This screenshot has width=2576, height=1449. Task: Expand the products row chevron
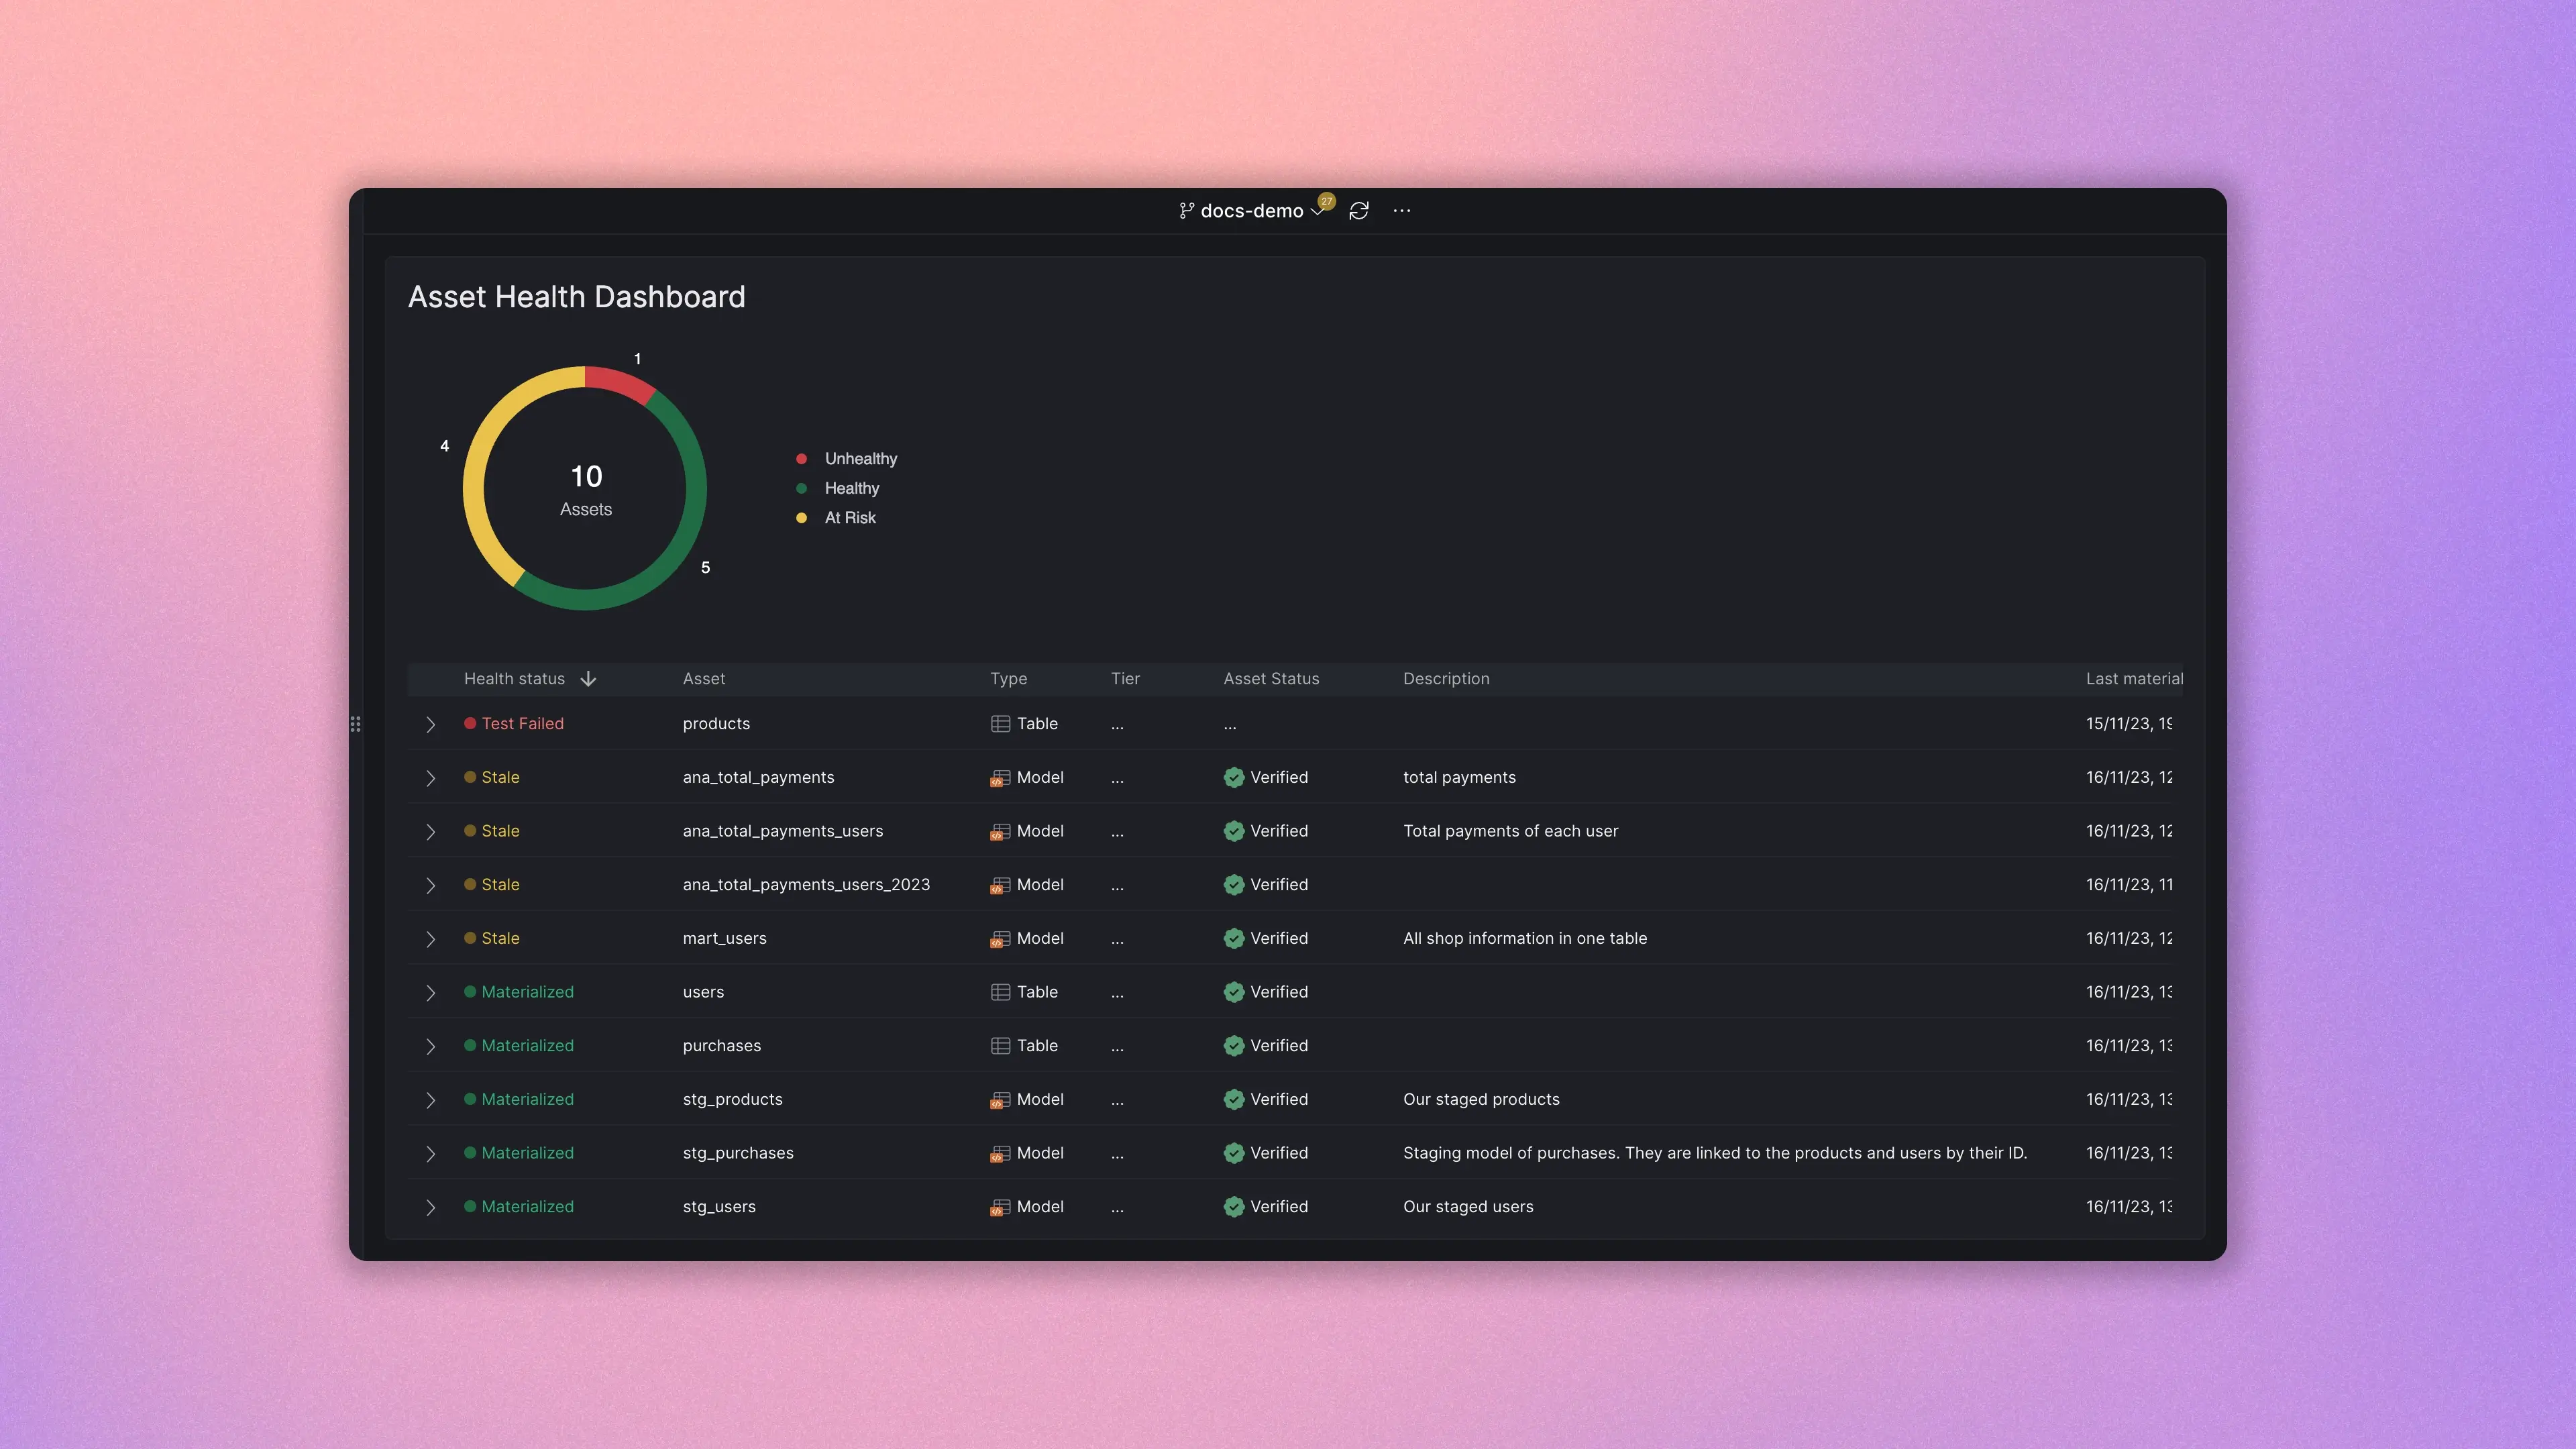point(431,724)
